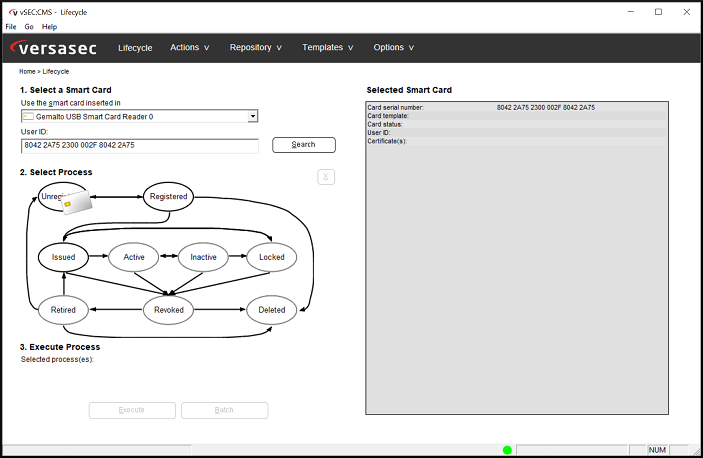Screen dimensions: 703x458
Task: Click the X clear selection button
Action: [325, 177]
